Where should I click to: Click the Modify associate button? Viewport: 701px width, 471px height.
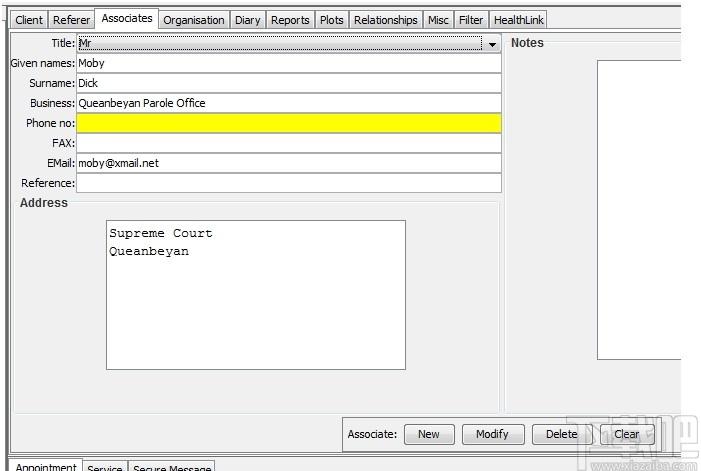point(493,434)
